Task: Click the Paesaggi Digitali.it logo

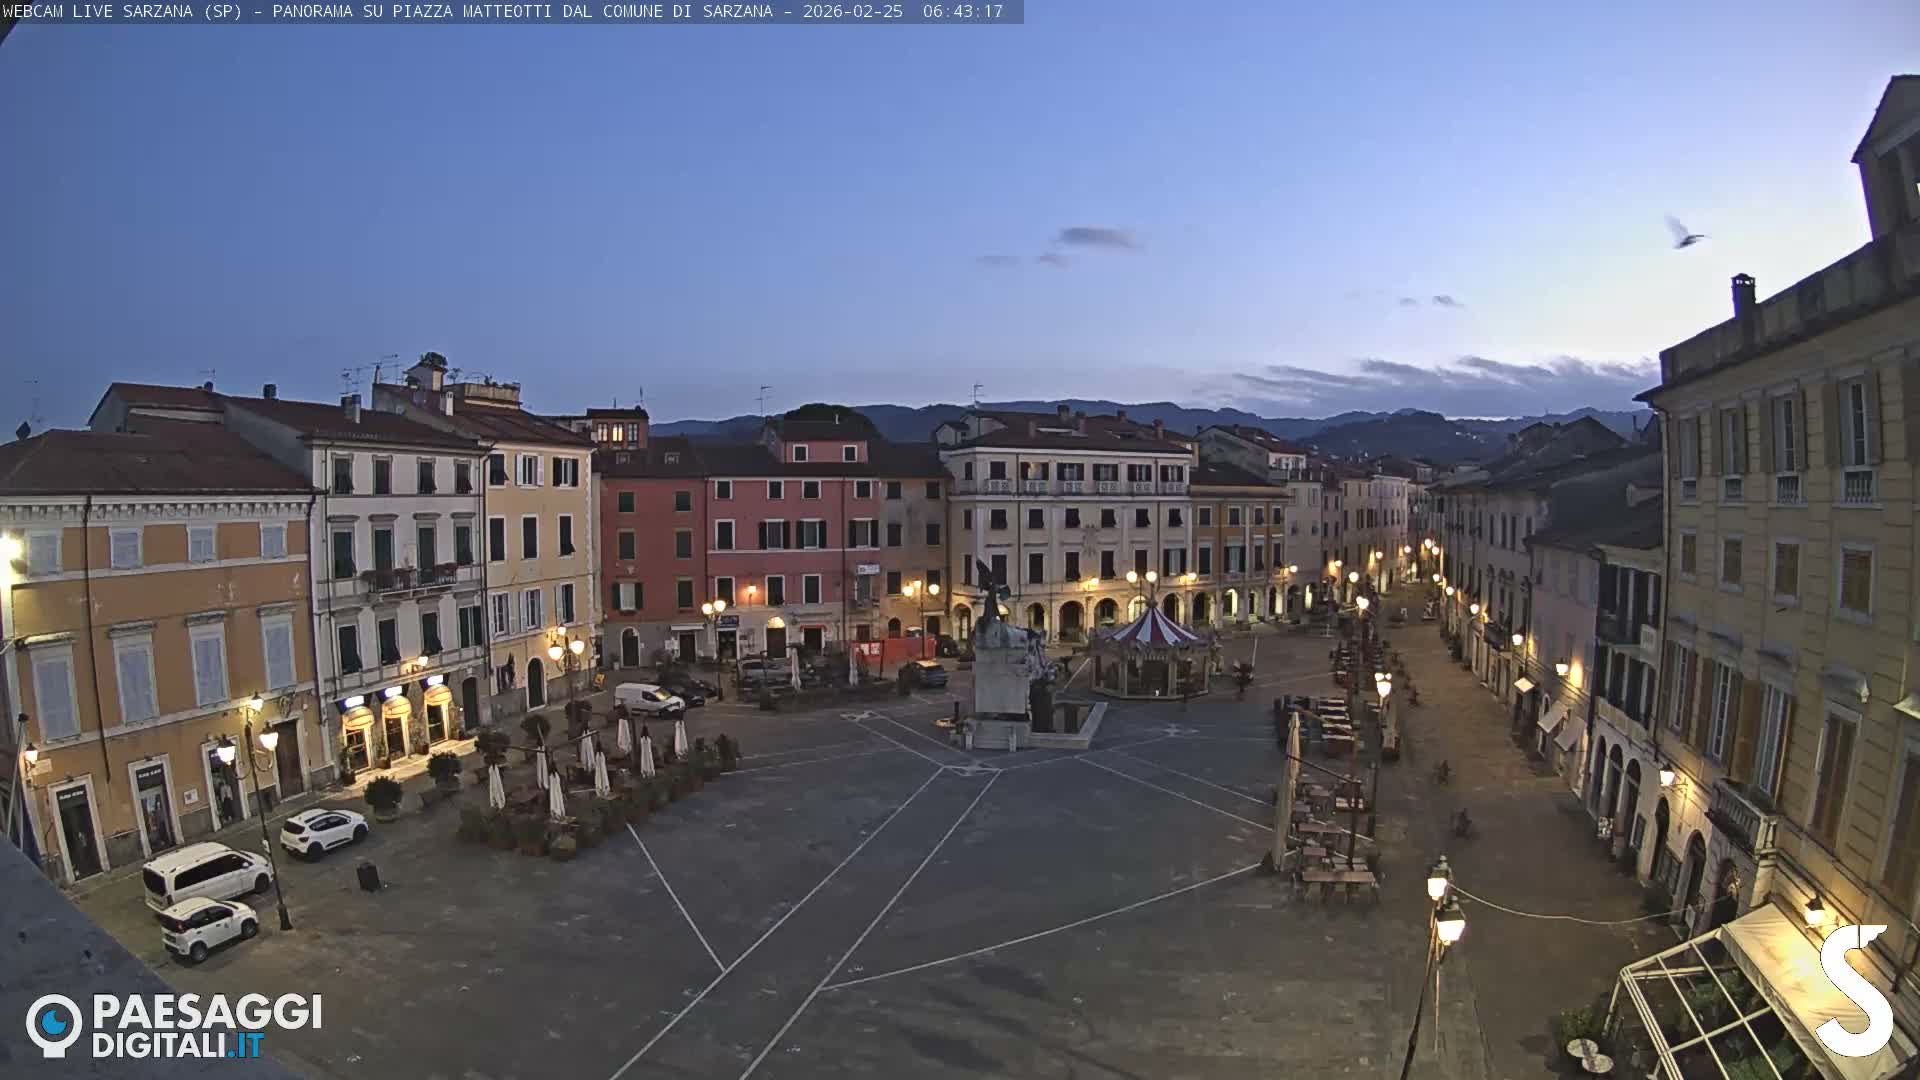Action: pos(174,1025)
